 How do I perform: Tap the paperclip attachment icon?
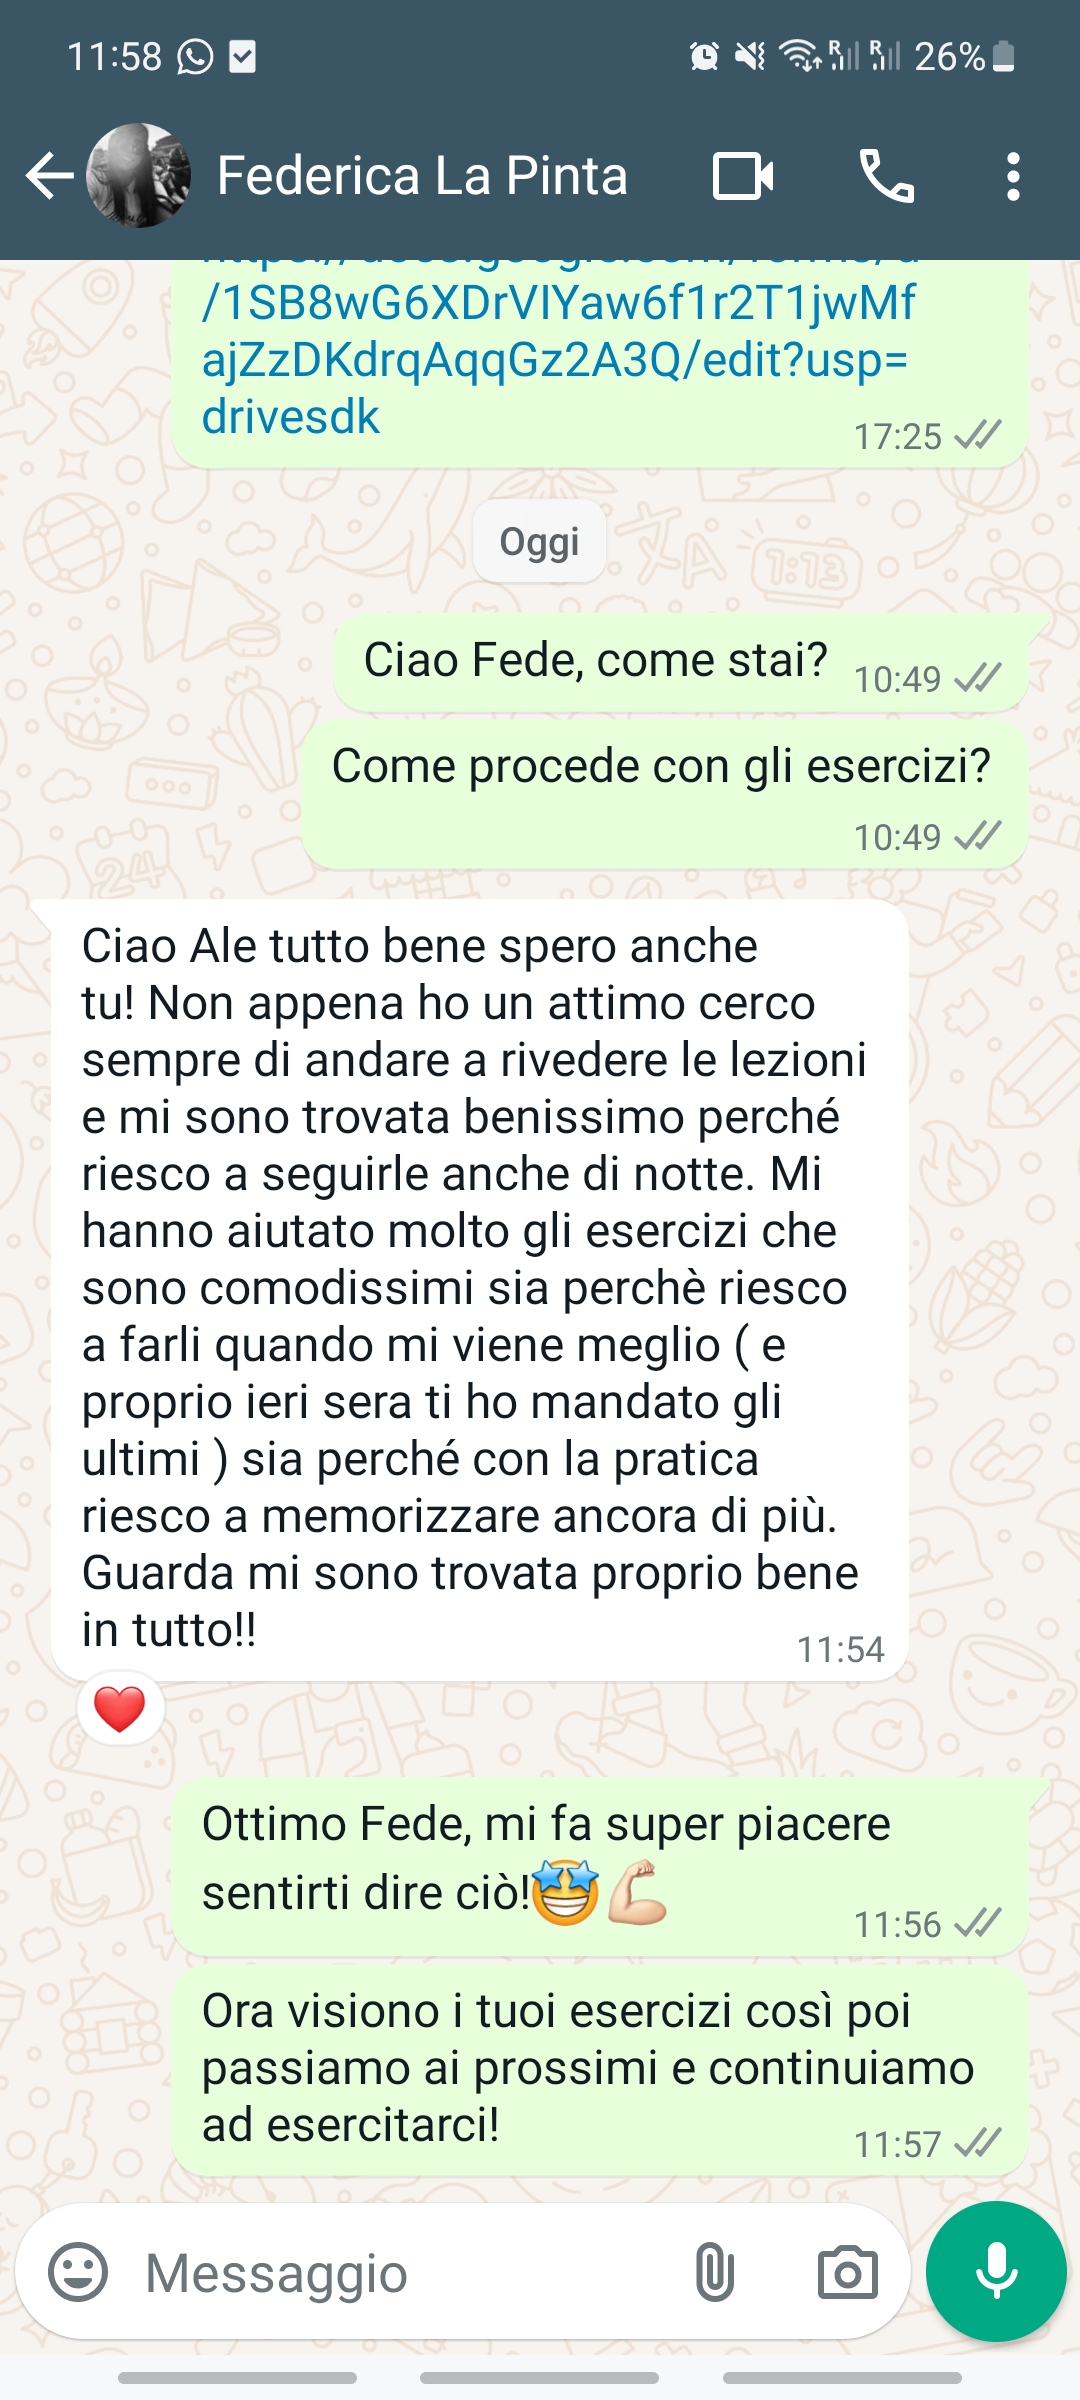pos(714,2272)
